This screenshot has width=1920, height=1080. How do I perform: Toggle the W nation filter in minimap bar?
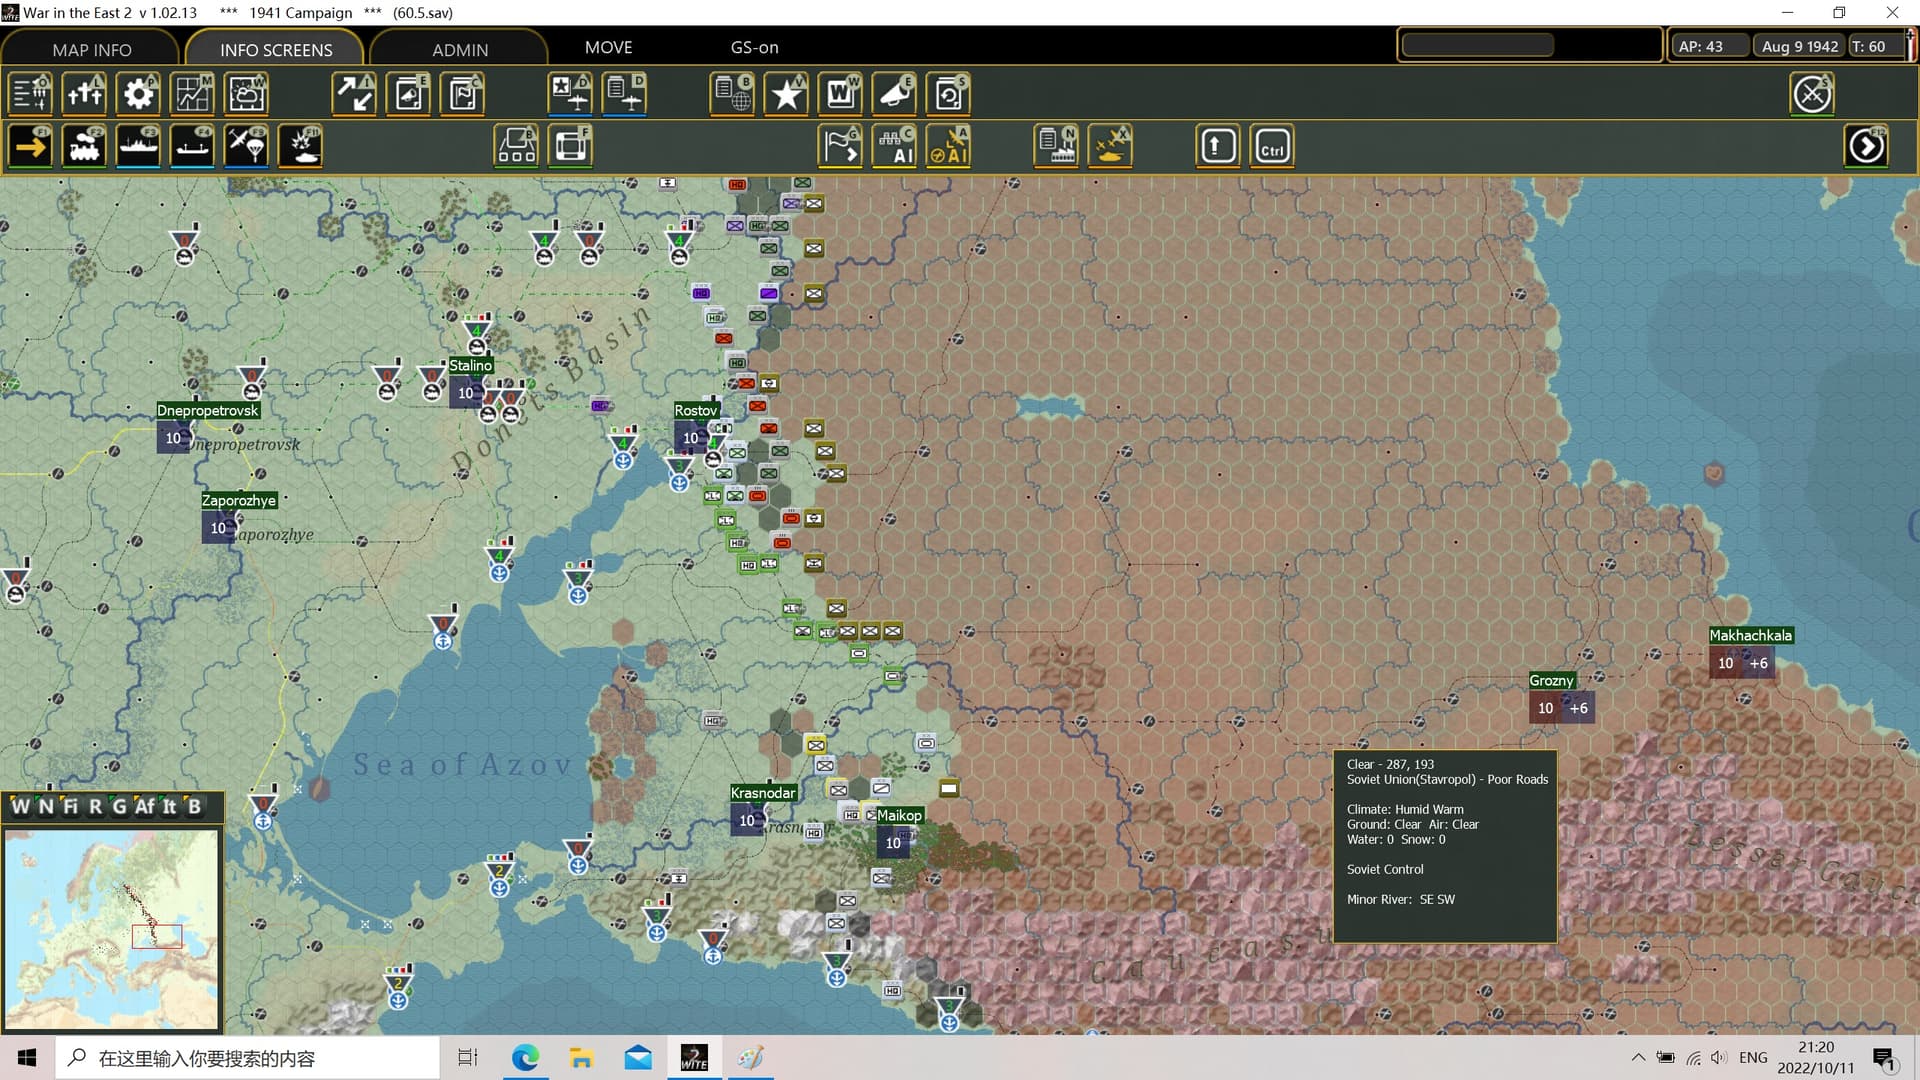coord(20,806)
